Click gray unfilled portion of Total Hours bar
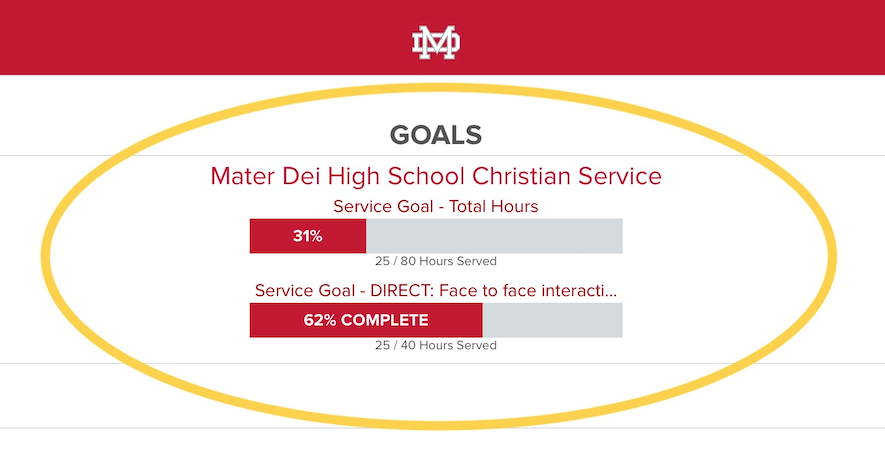 click(494, 236)
